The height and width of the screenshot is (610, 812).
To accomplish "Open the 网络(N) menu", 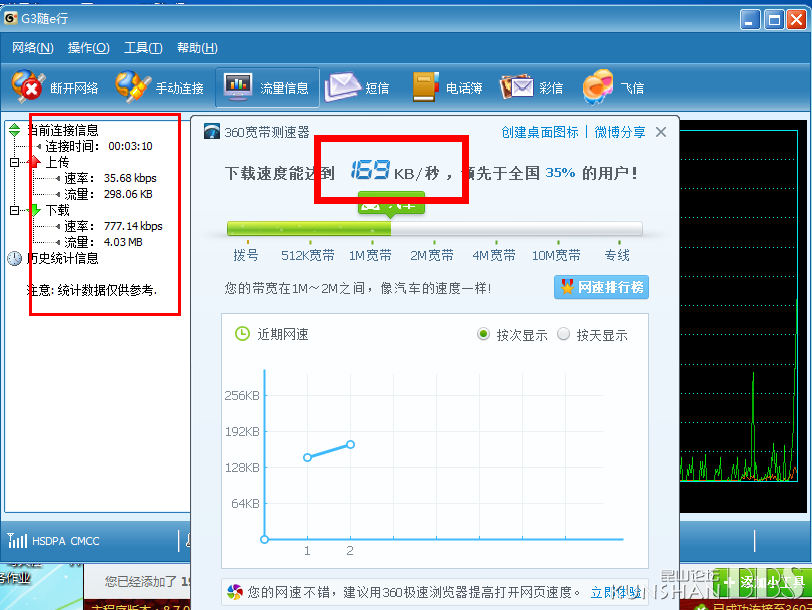I will (x=31, y=48).
